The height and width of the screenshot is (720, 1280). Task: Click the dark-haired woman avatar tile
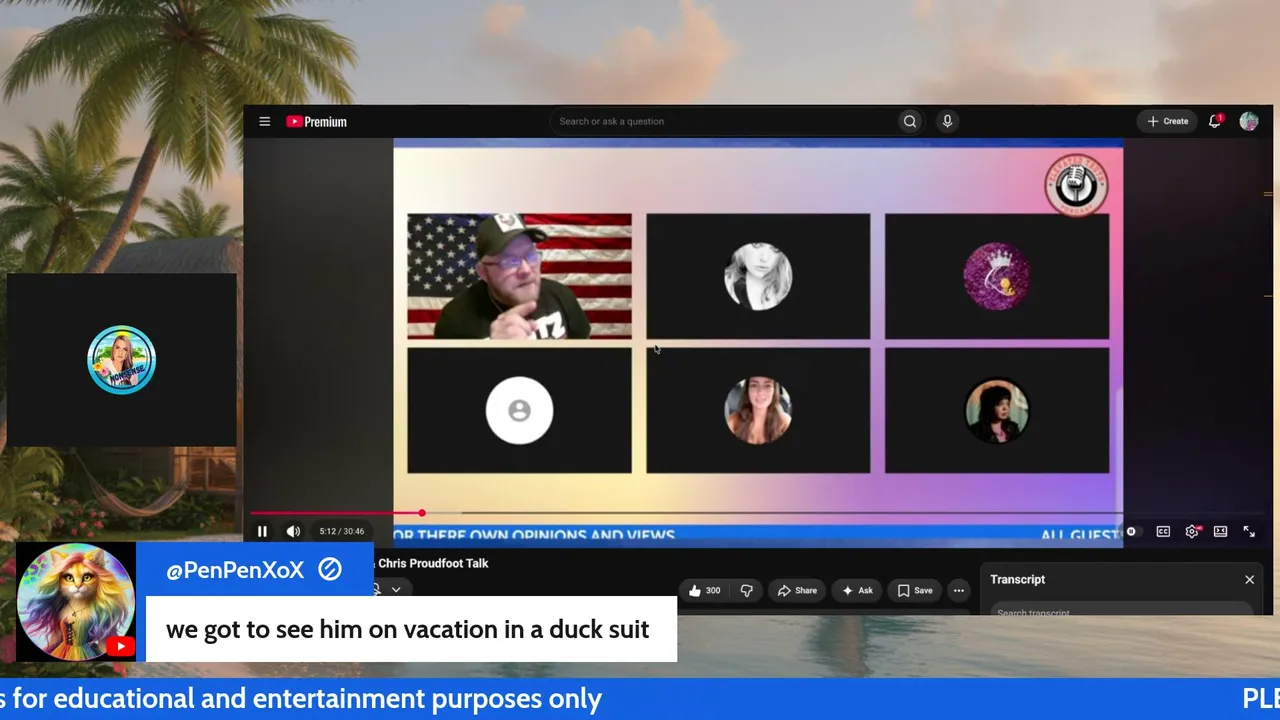pyautogui.click(x=997, y=410)
